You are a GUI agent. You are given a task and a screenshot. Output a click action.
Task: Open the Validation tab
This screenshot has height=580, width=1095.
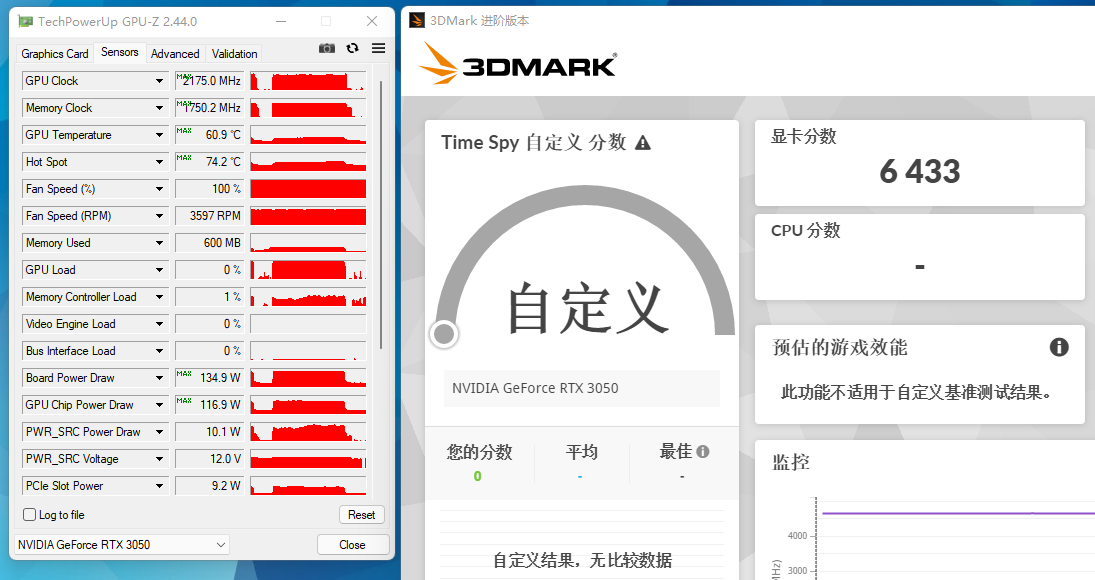235,54
